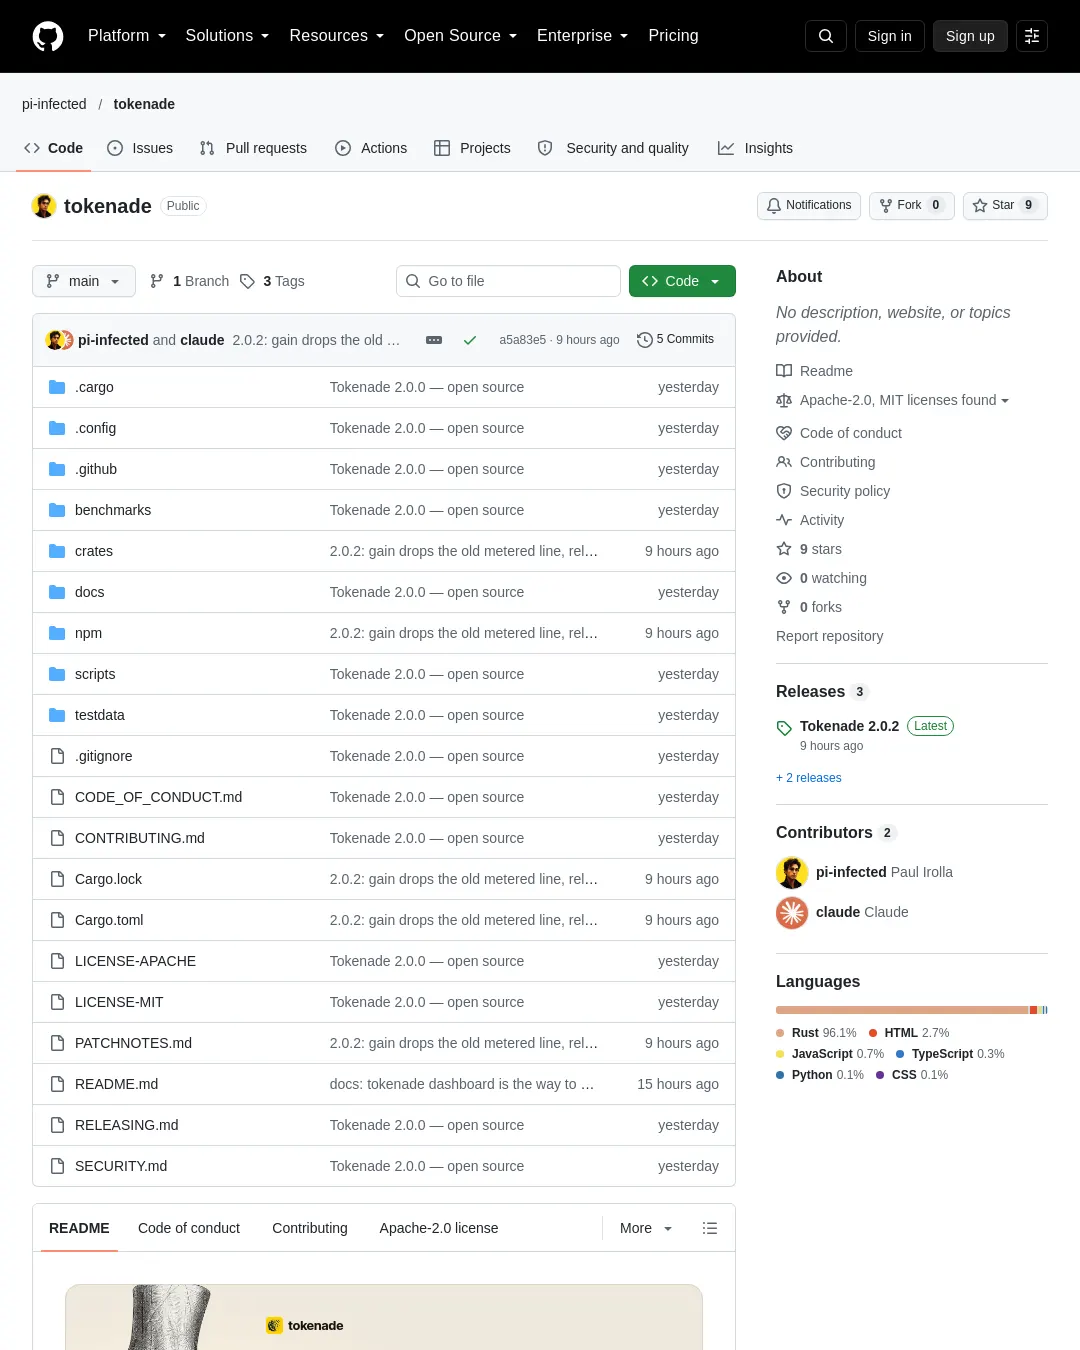Image resolution: width=1080 pixels, height=1350 pixels.
Task: Click the Sign up button
Action: point(970,36)
